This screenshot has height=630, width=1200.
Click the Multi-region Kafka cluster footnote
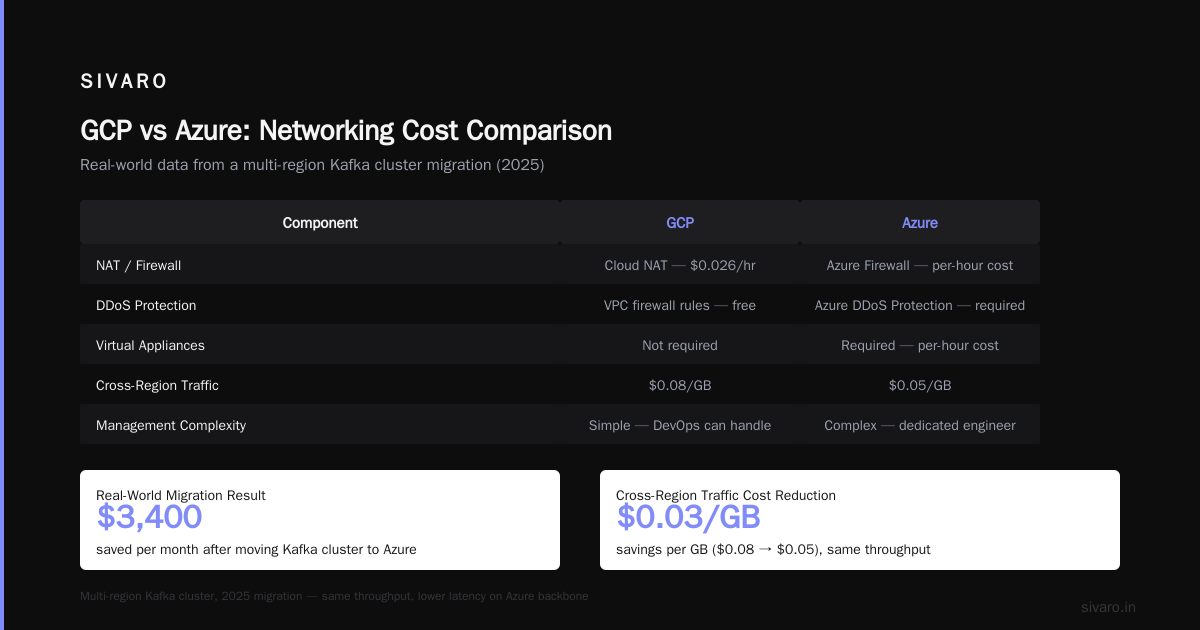click(x=334, y=596)
